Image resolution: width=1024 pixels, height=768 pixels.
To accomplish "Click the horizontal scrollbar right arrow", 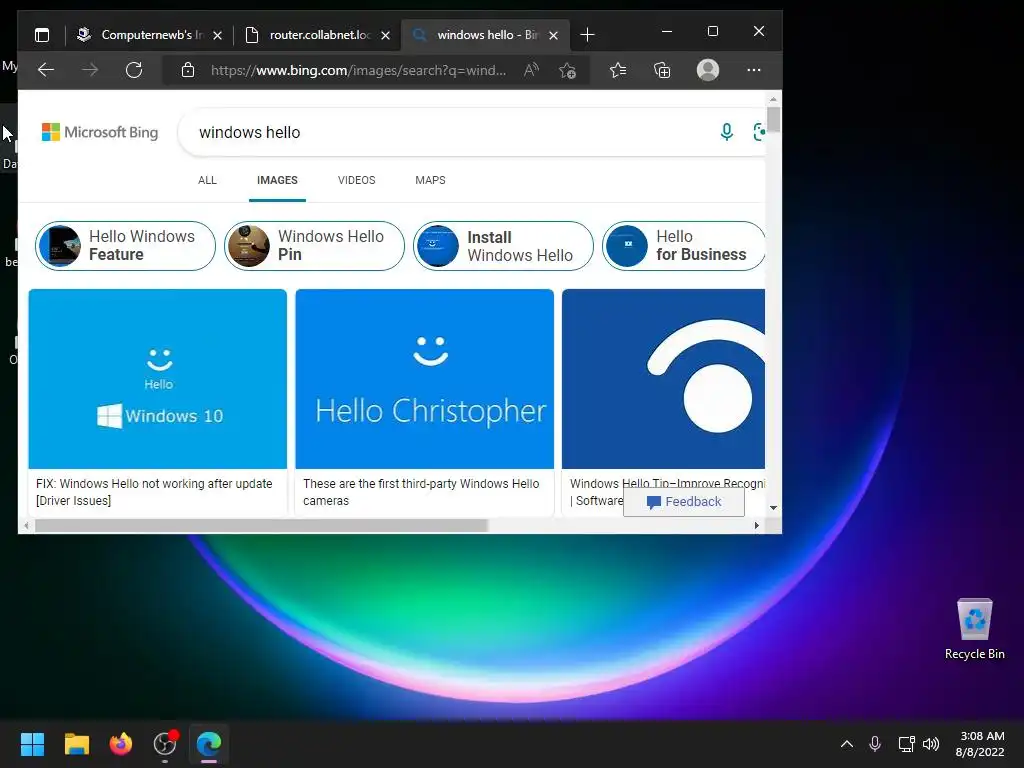I will (x=757, y=525).
